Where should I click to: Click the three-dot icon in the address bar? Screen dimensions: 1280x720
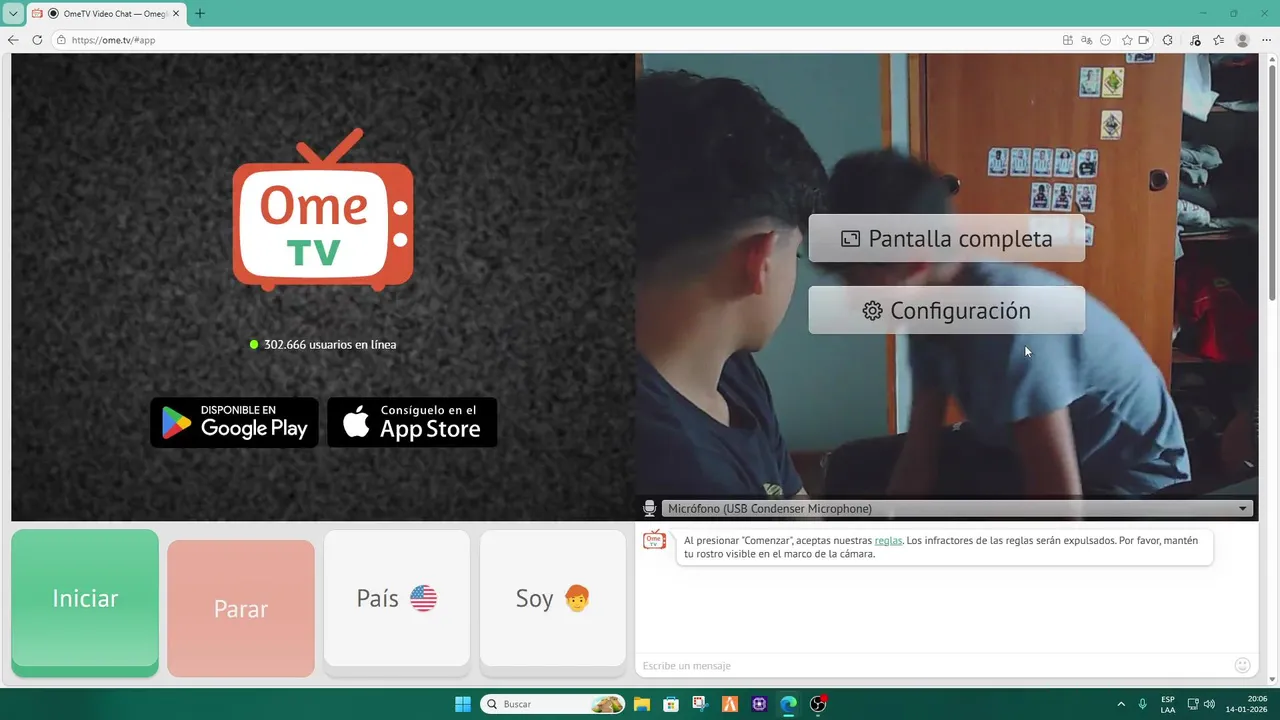click(1105, 40)
